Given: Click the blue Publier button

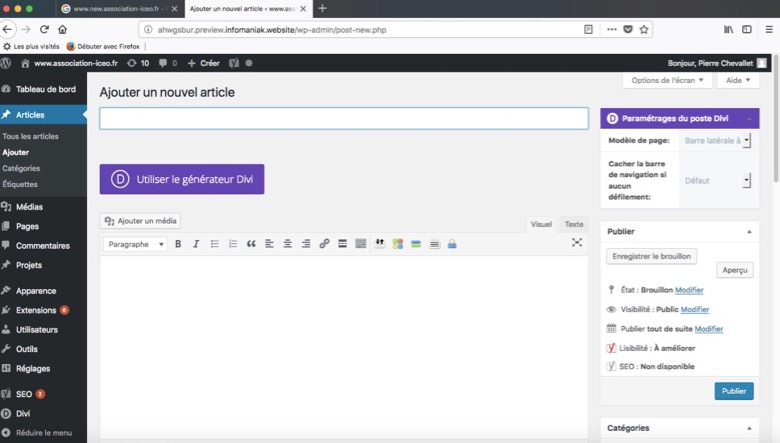Looking at the screenshot, I should (734, 391).
